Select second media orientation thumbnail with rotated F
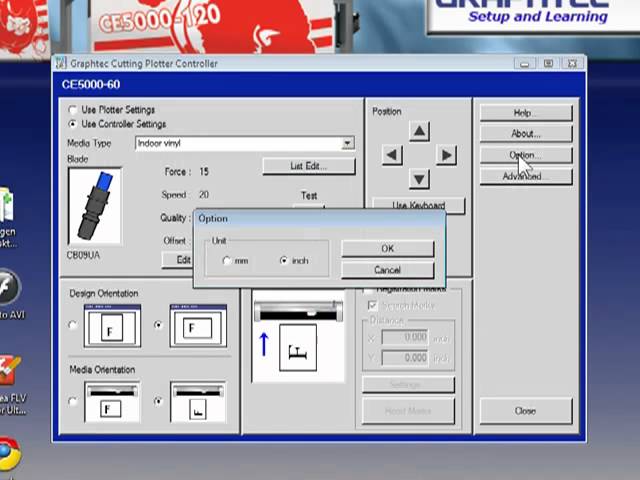Image resolution: width=640 pixels, height=480 pixels. [198, 402]
